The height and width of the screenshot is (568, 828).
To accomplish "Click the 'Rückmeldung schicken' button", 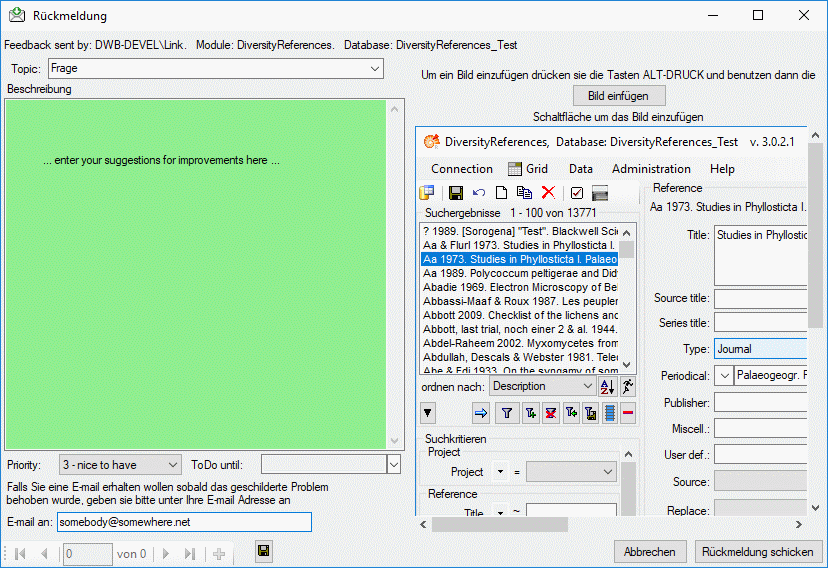I will 758,552.
